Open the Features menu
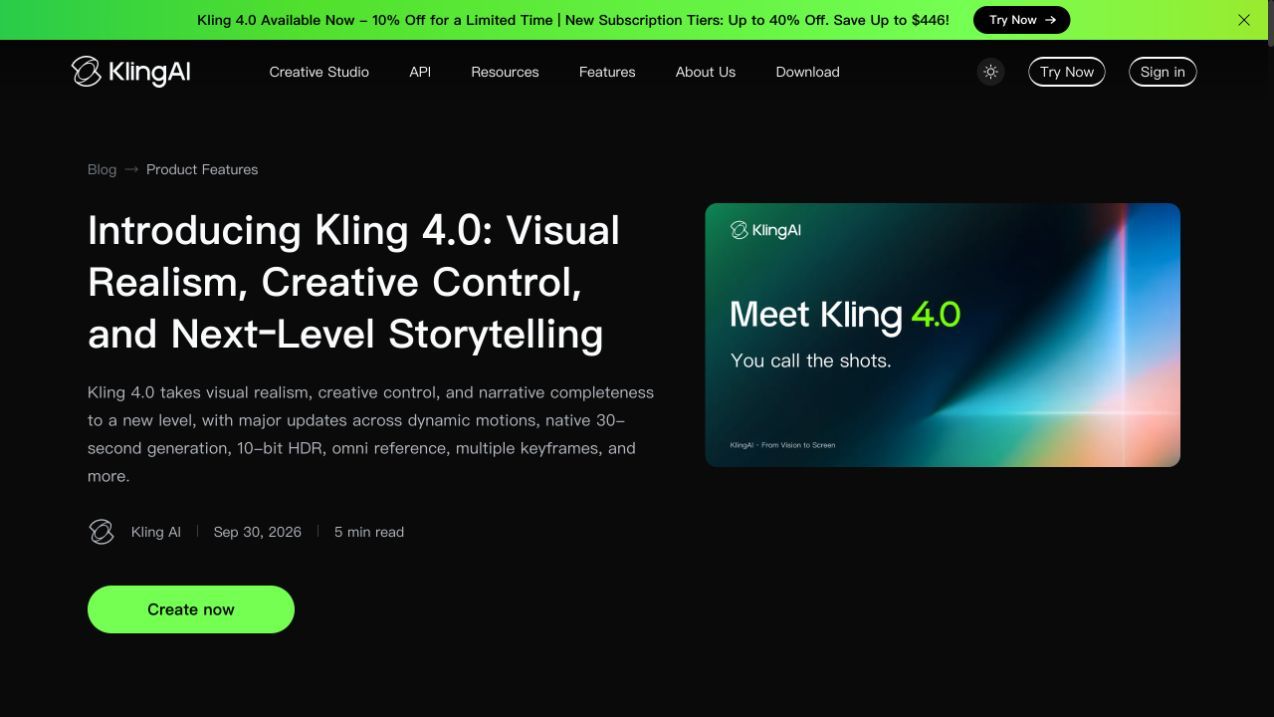This screenshot has height=717, width=1274. click(x=607, y=72)
